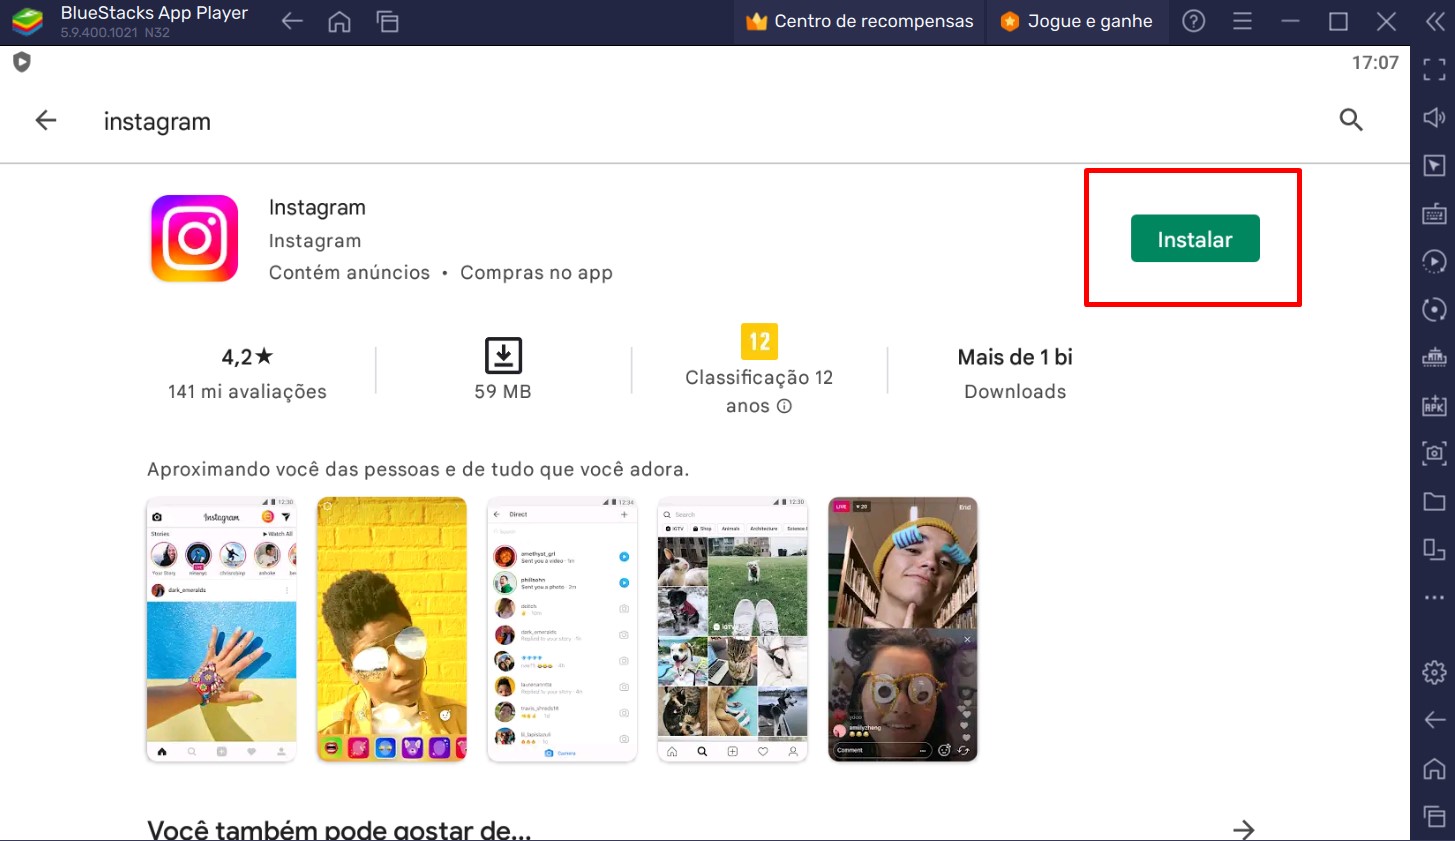Viewport: 1455px width, 841px height.
Task: Switch to the Jogue e ganhe tab
Action: (1077, 20)
